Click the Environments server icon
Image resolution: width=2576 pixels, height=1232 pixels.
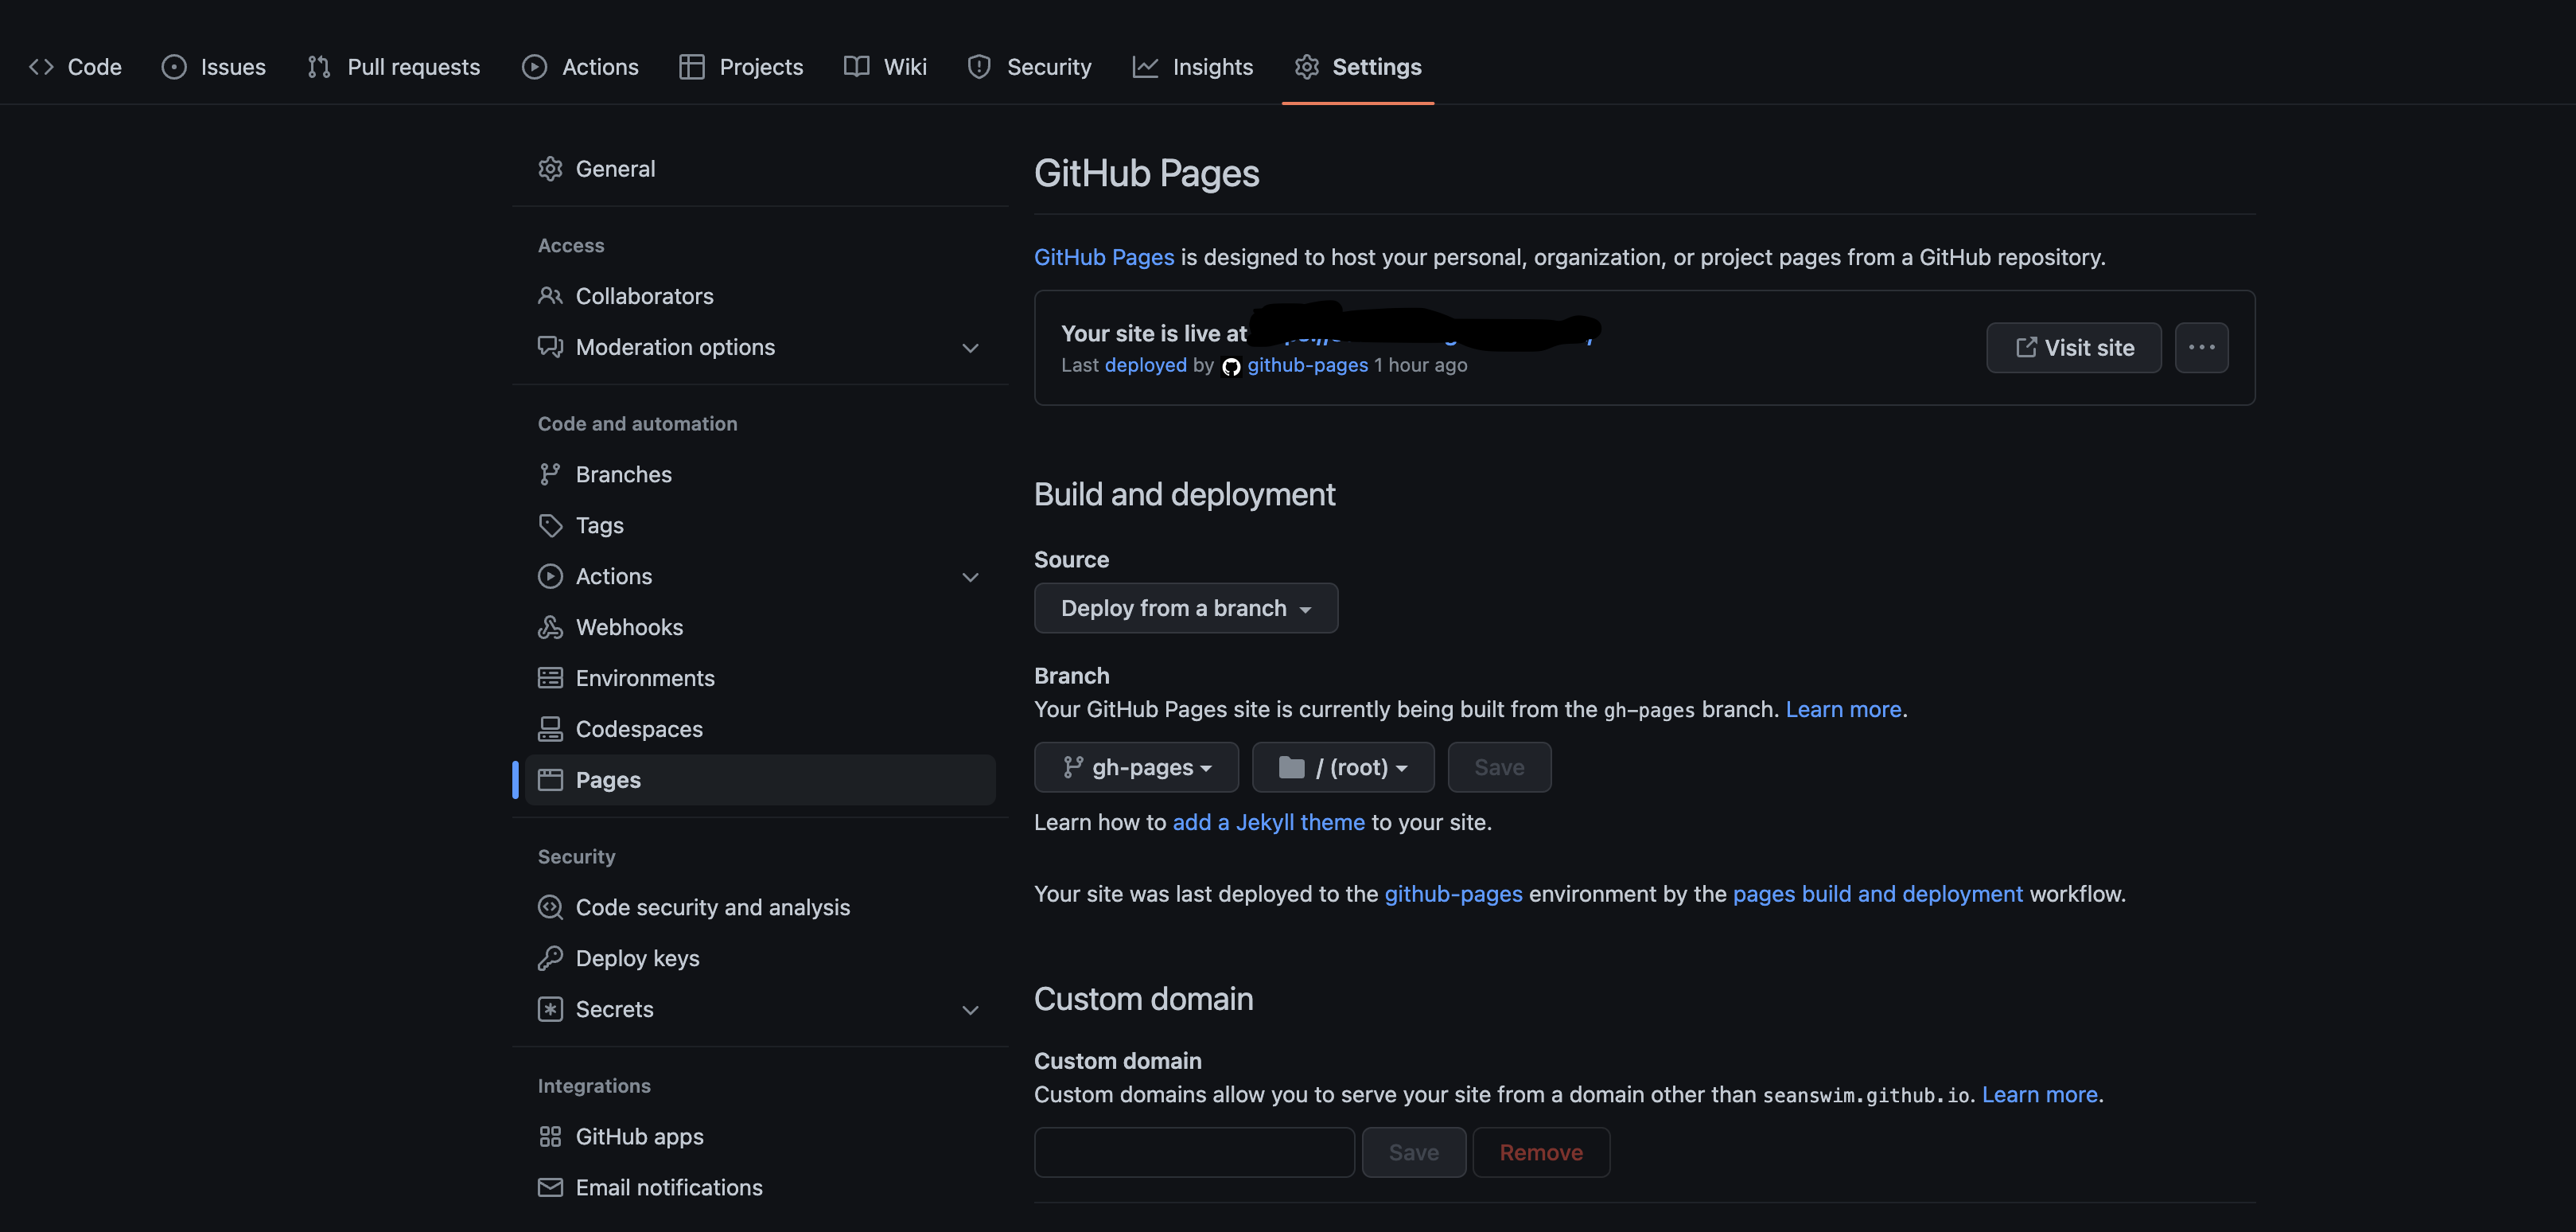[550, 678]
